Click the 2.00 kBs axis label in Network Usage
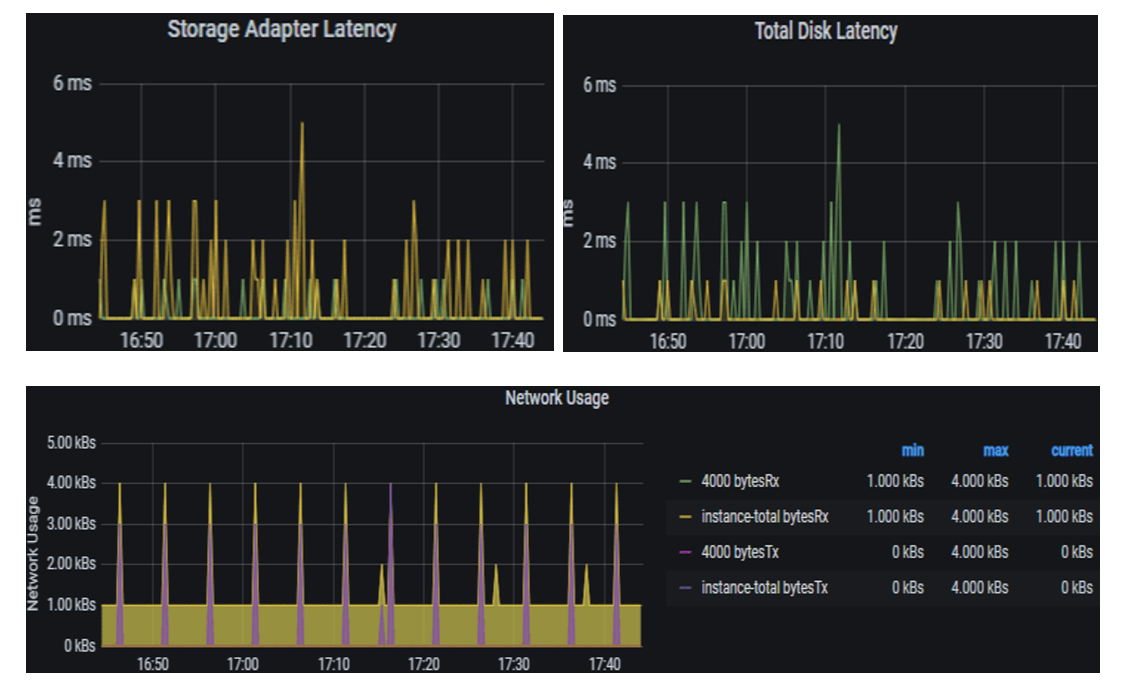The height and width of the screenshot is (687, 1122). coord(72,564)
